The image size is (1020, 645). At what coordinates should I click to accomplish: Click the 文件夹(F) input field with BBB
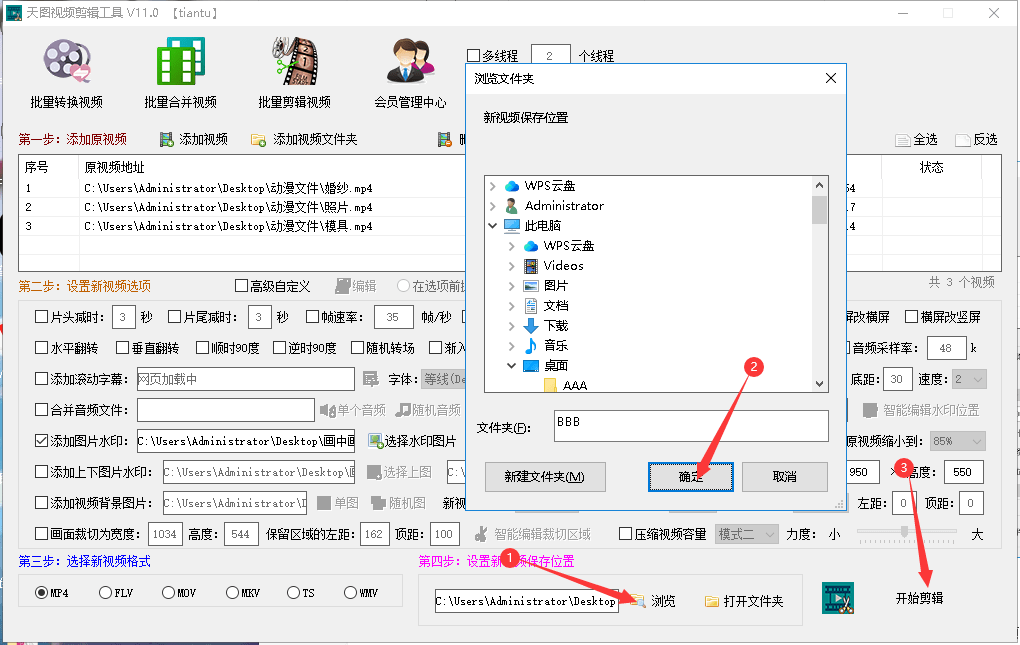coord(691,426)
